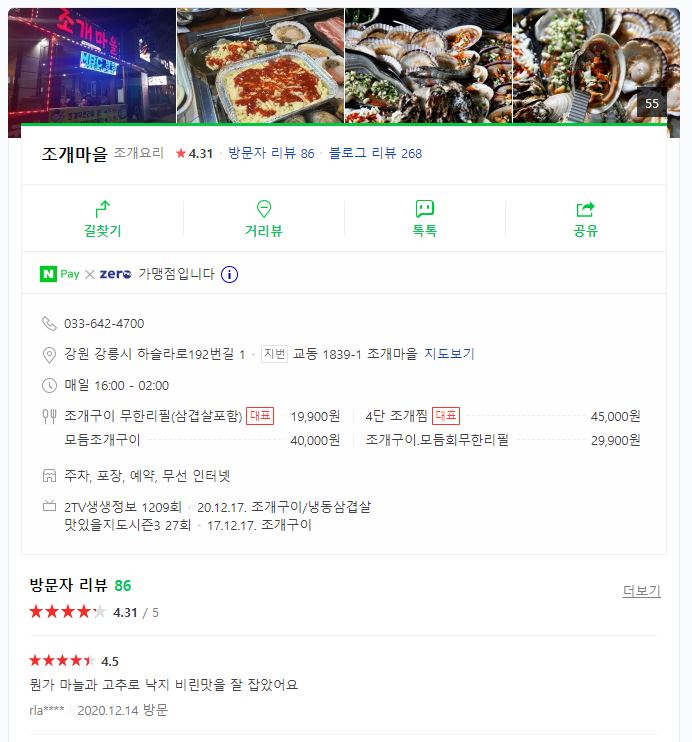Open 방문자 리뷰 86 link in header
692x742 pixels.
[x=271, y=153]
